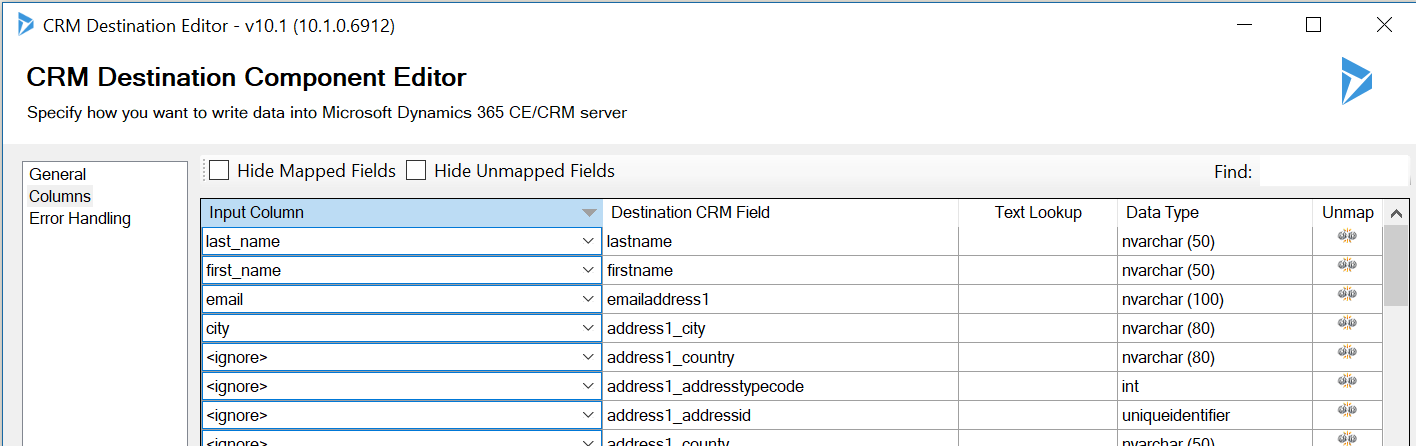Unmap the address1_addressid row icon
The image size is (1416, 446).
point(1346,410)
